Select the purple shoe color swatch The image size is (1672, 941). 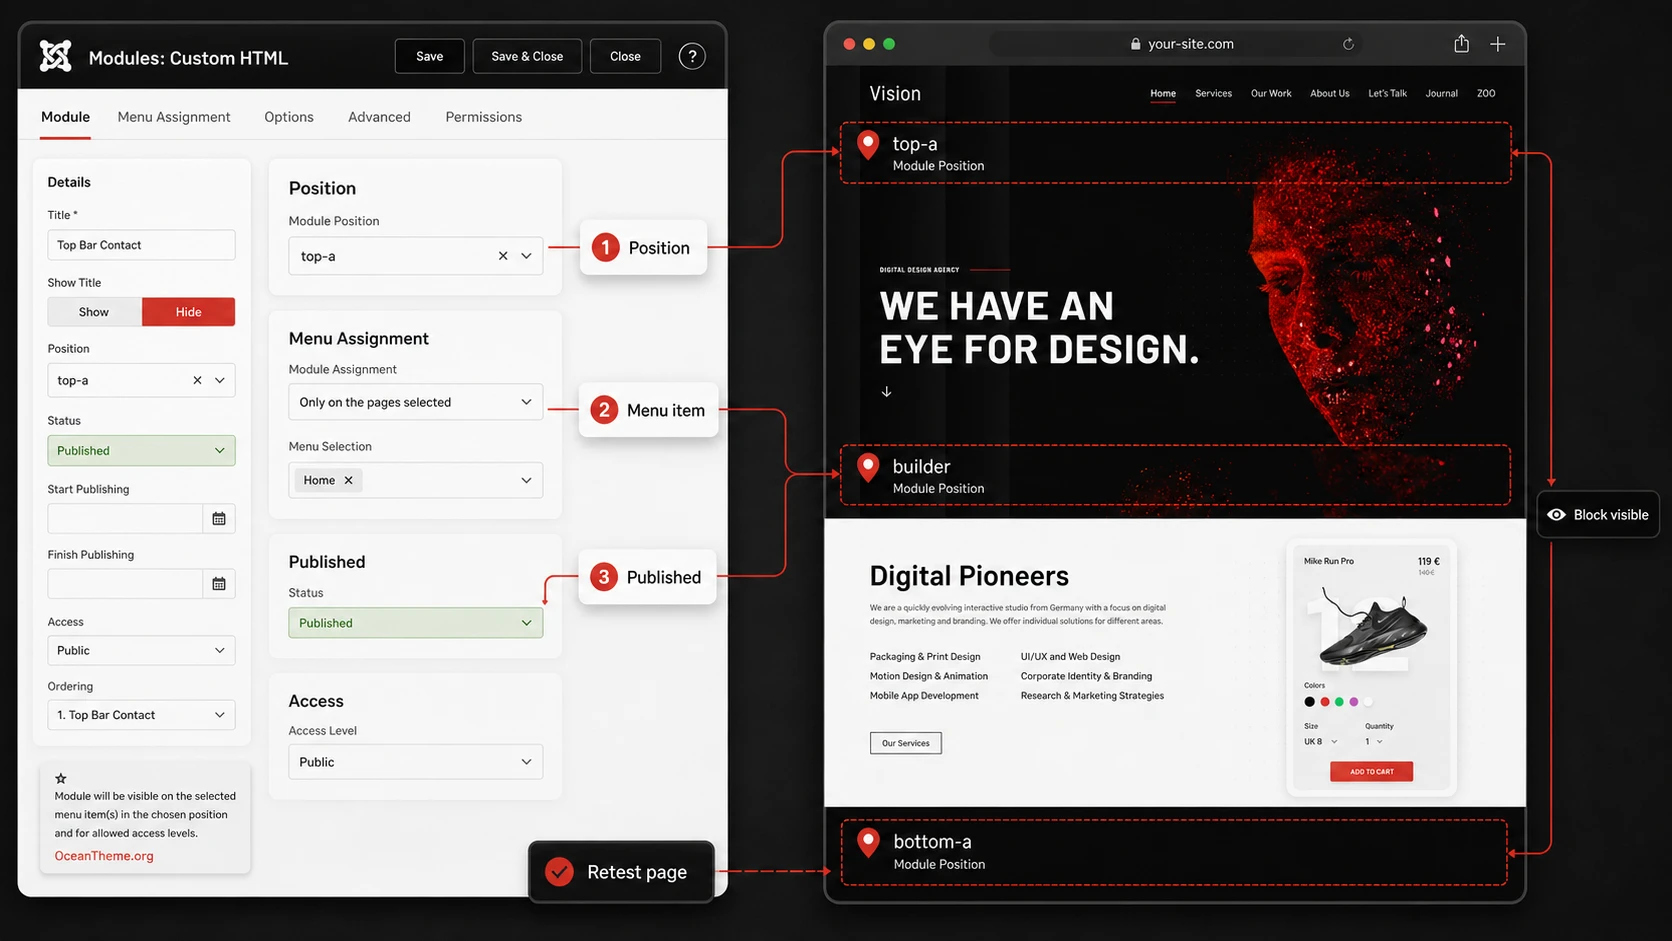coord(1354,702)
